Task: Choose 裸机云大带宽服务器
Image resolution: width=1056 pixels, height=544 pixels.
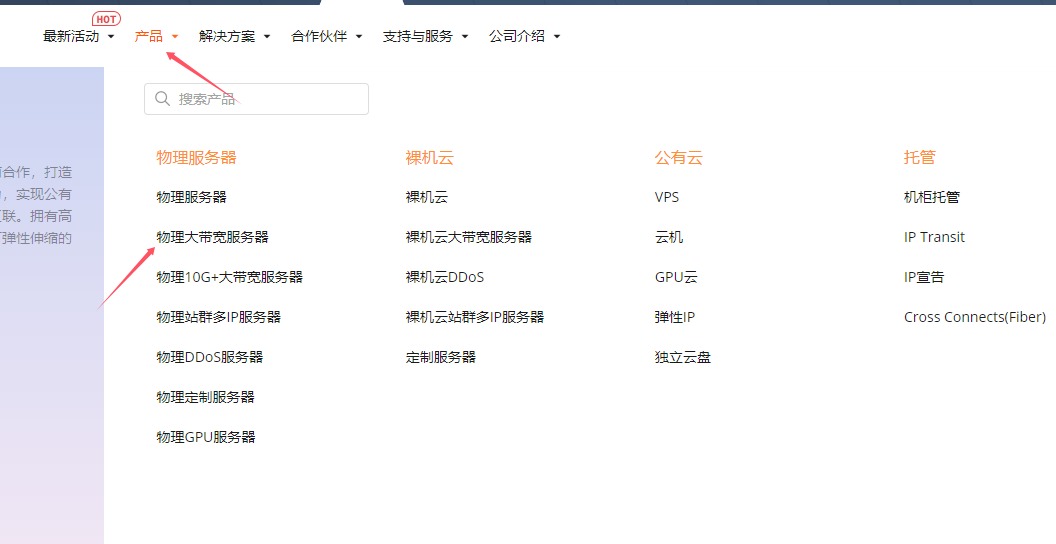Action: [468, 237]
